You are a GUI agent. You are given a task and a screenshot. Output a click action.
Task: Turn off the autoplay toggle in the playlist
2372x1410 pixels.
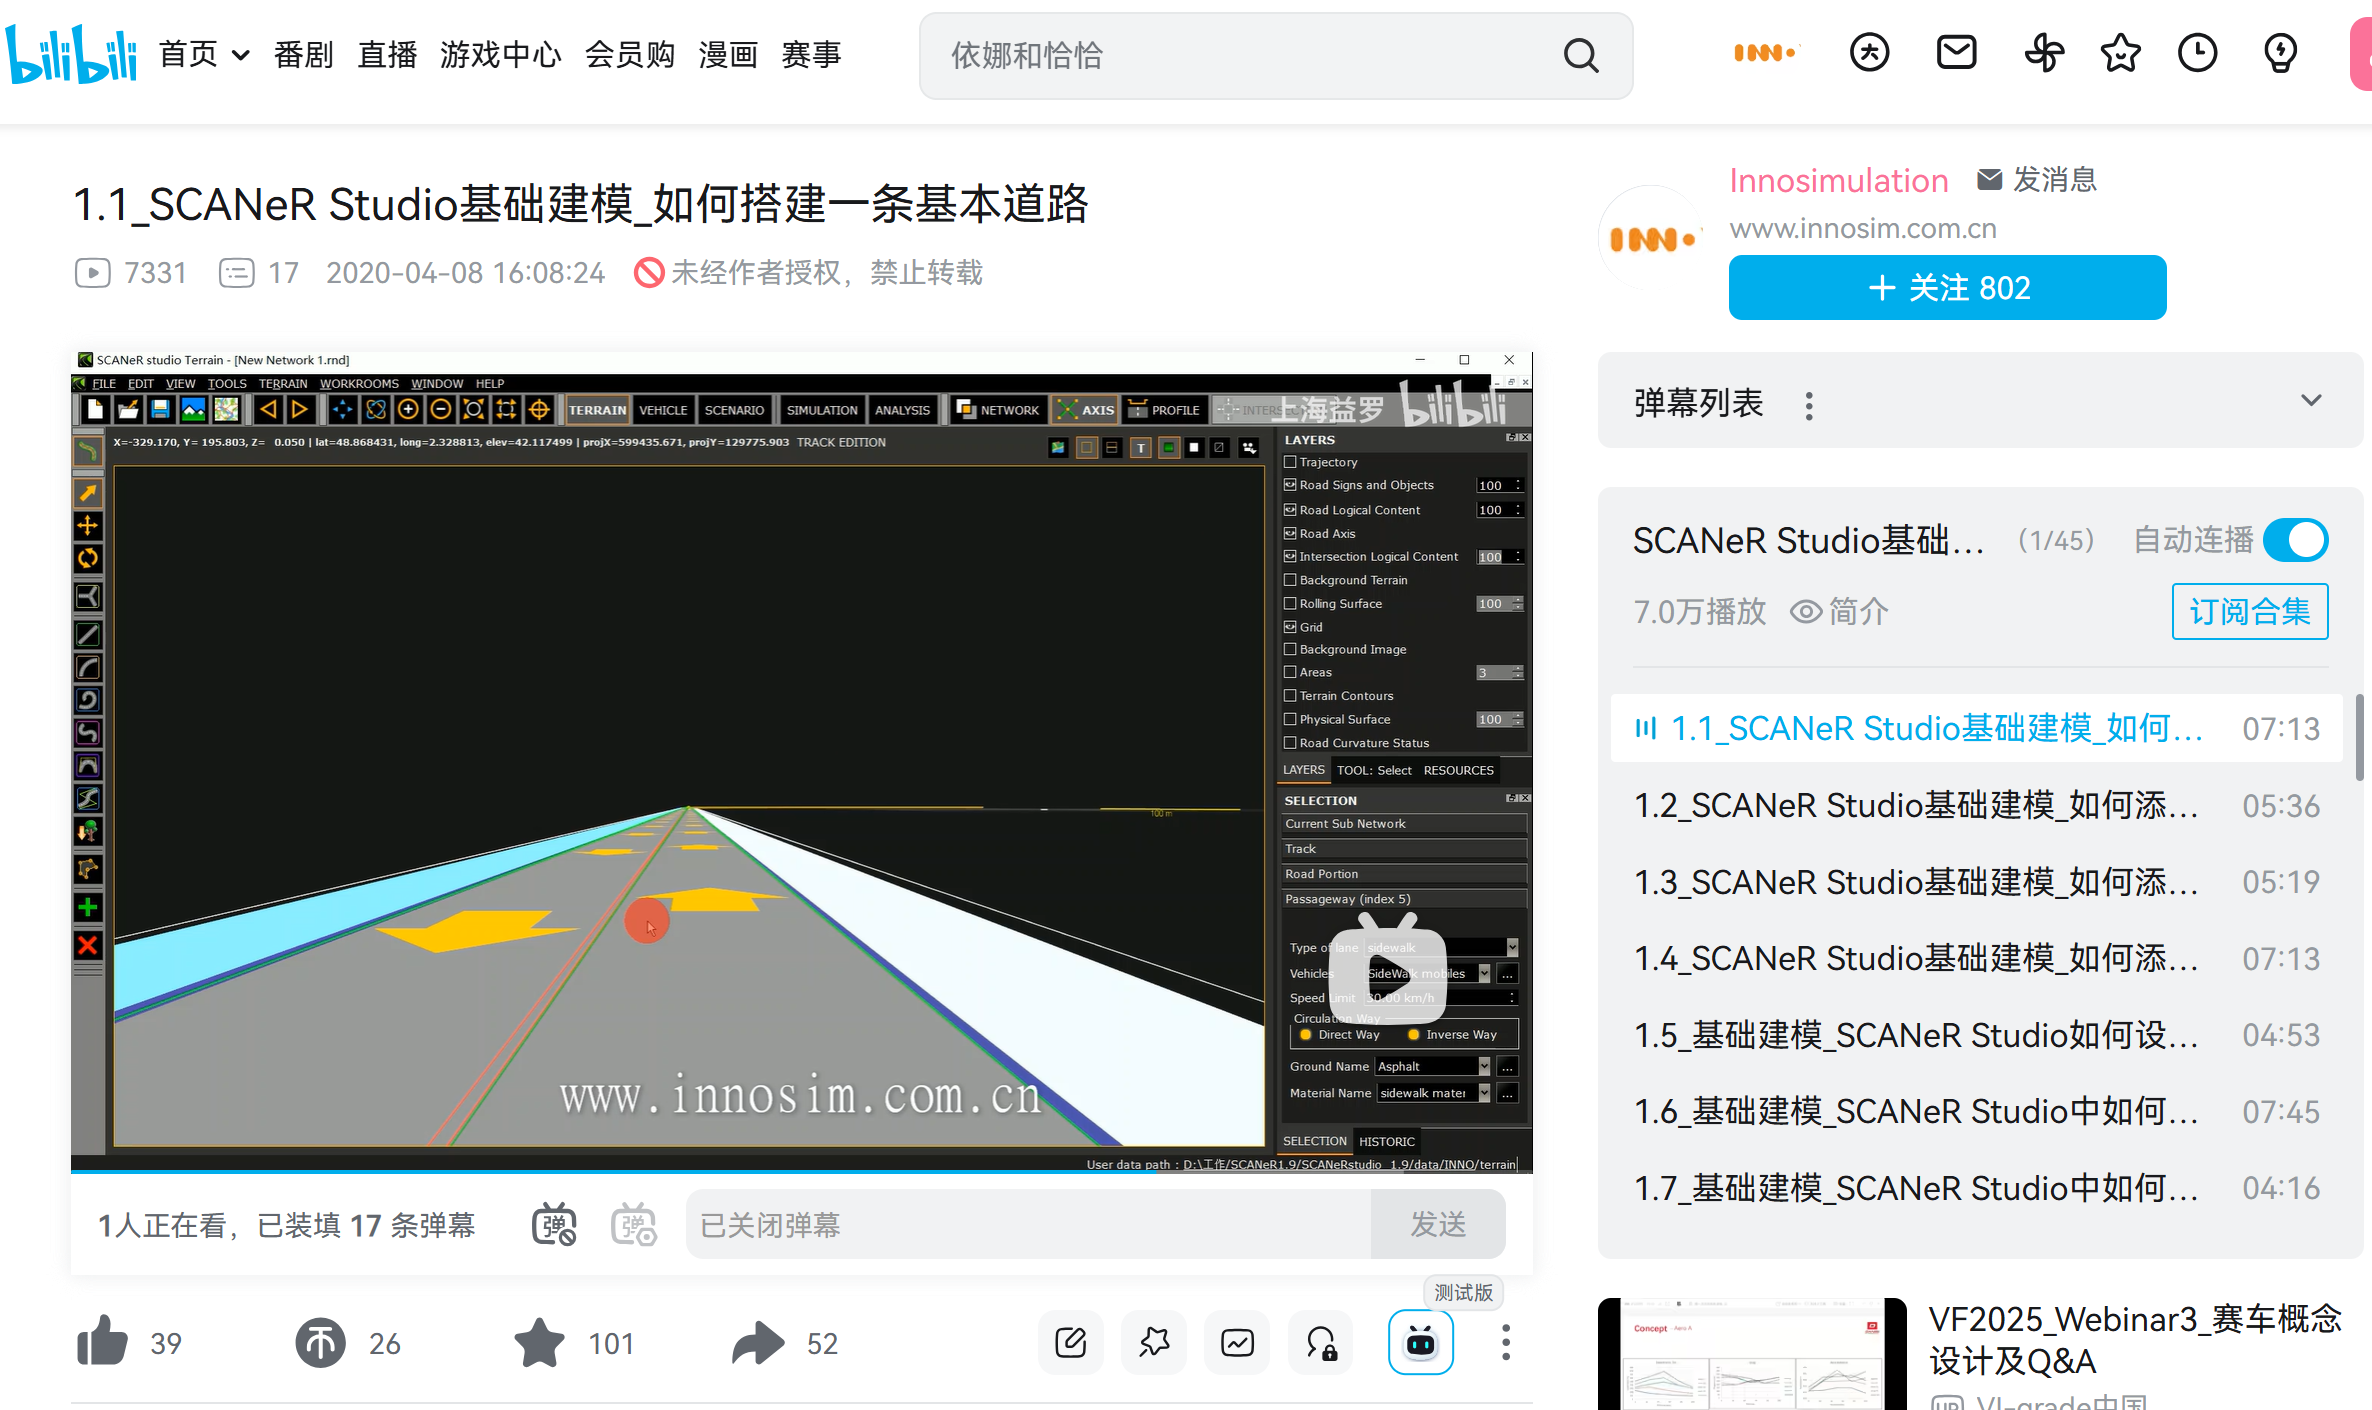click(x=2296, y=539)
